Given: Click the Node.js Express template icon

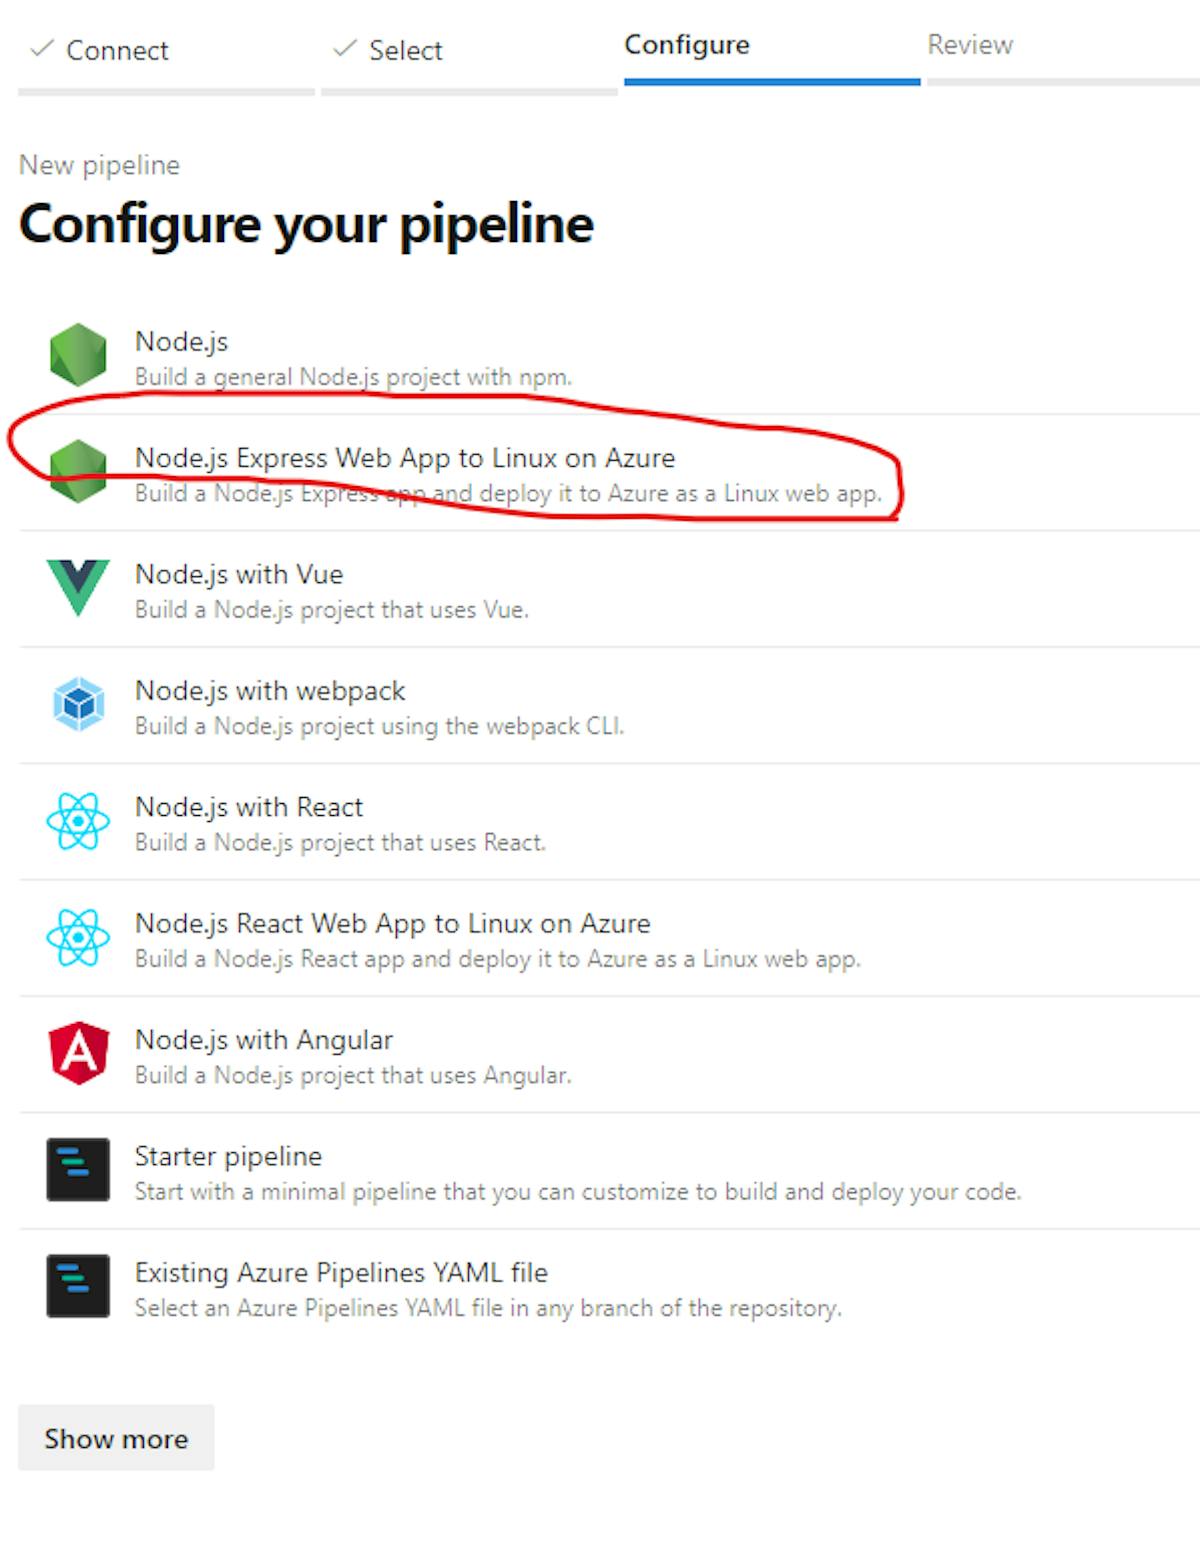Looking at the screenshot, I should (78, 471).
